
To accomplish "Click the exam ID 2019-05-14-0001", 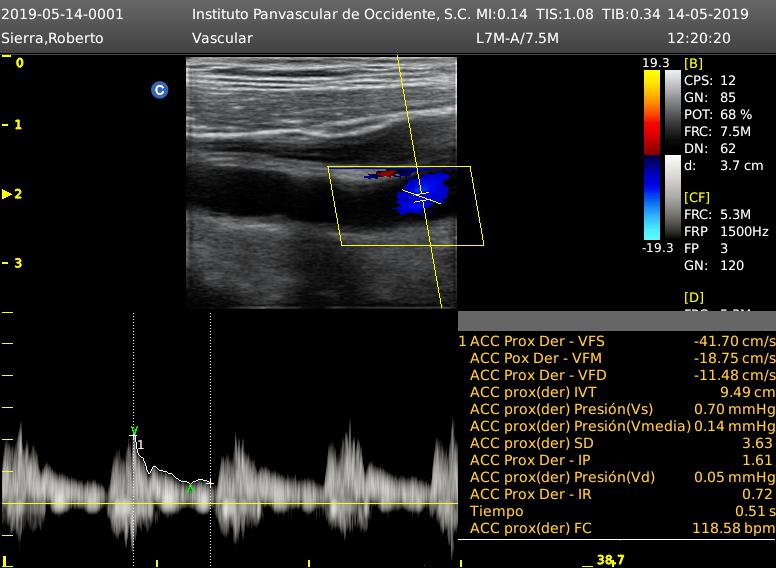I will click(62, 14).
